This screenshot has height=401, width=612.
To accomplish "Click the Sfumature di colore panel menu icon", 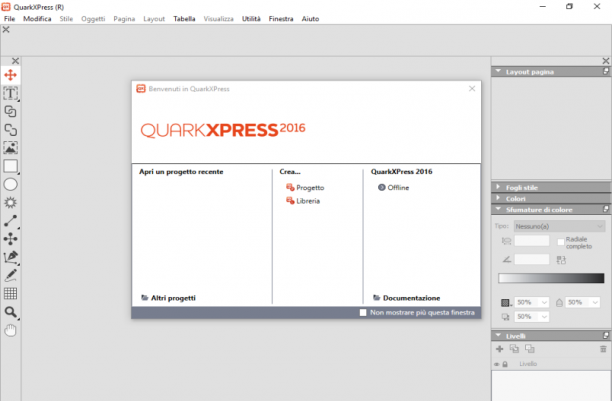I will (x=606, y=209).
